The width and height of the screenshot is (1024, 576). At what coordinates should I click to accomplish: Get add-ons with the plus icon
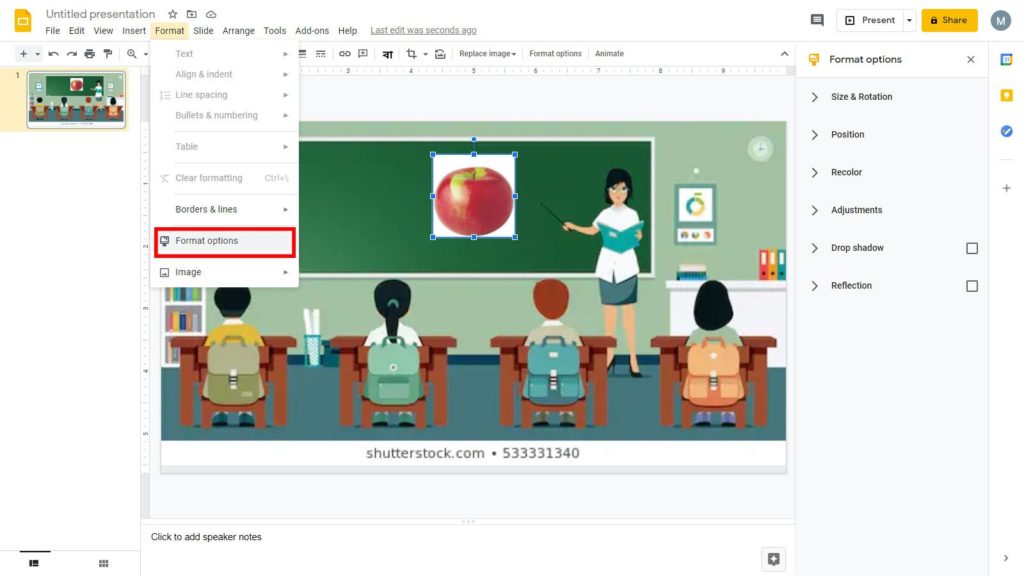(x=1006, y=188)
